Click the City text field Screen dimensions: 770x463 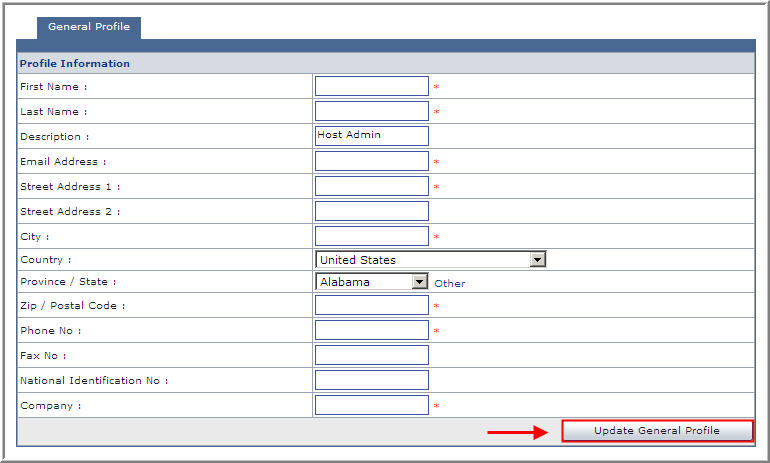click(x=371, y=236)
